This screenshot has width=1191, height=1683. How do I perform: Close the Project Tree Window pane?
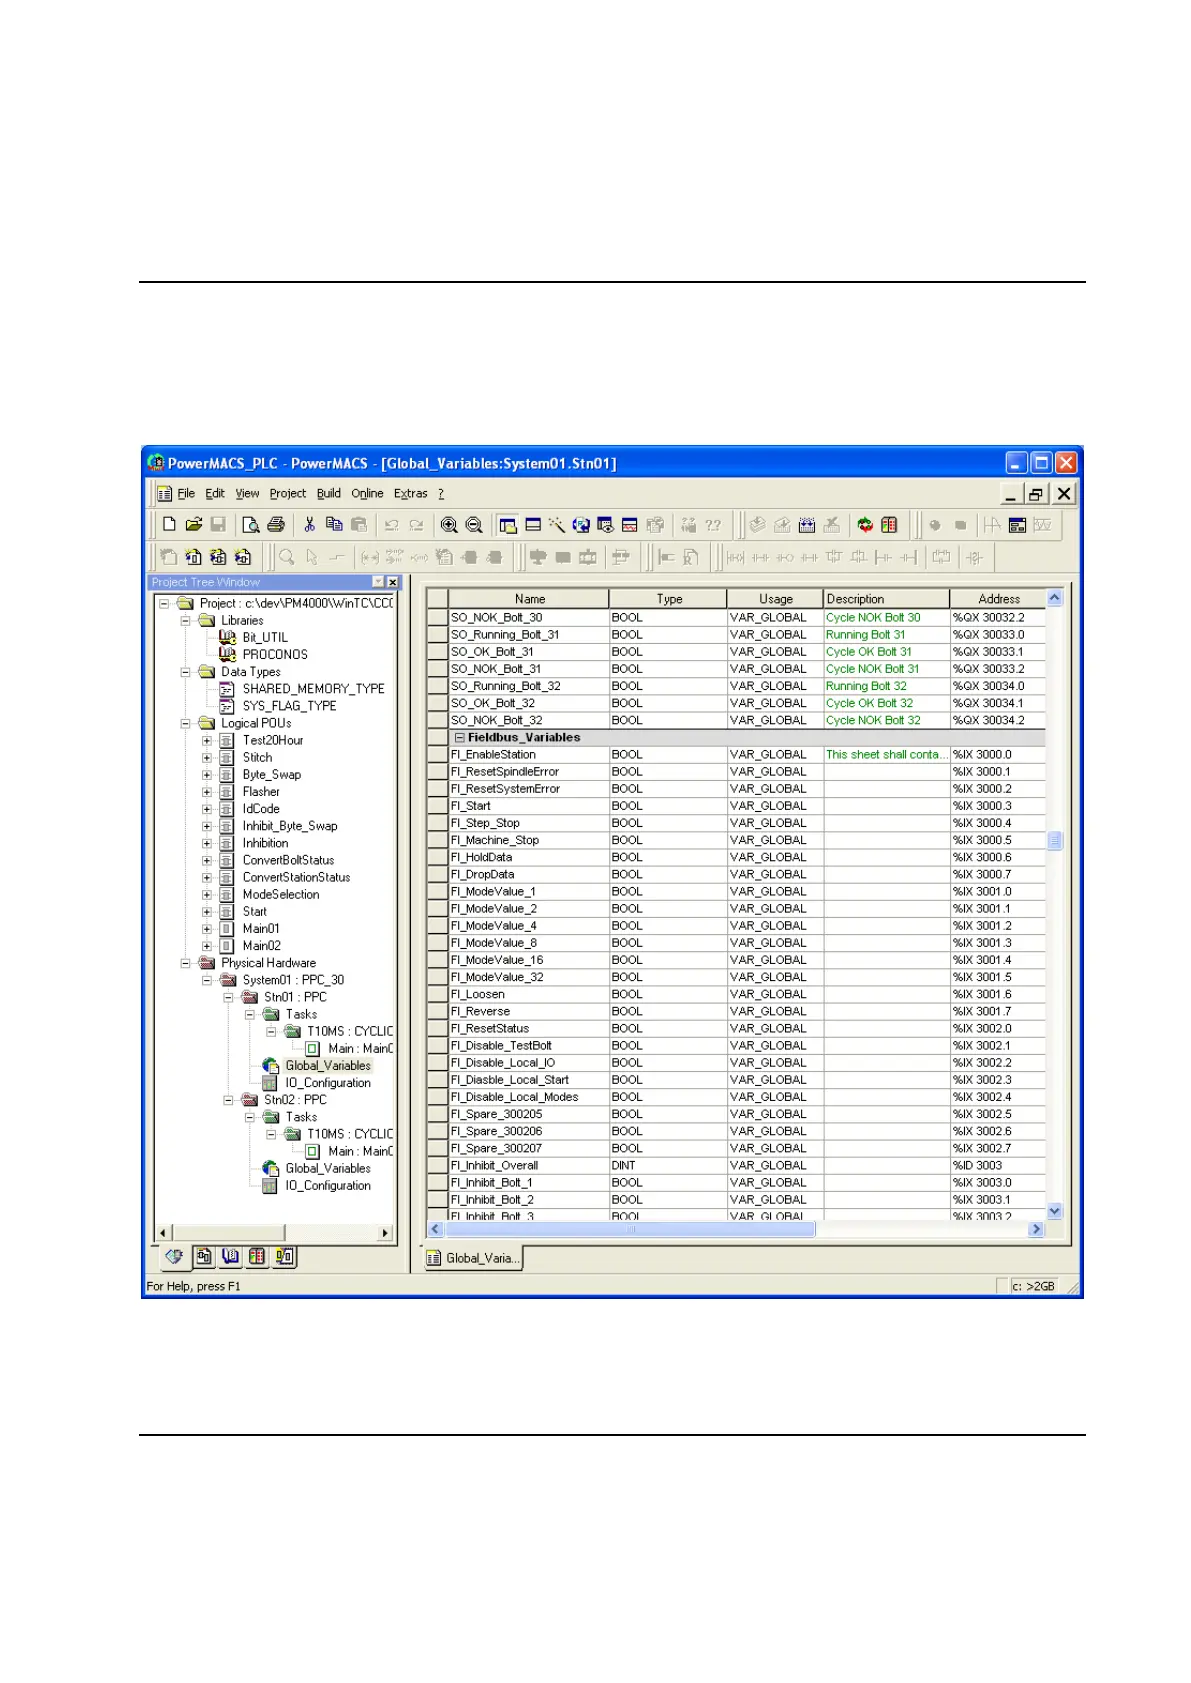392,582
